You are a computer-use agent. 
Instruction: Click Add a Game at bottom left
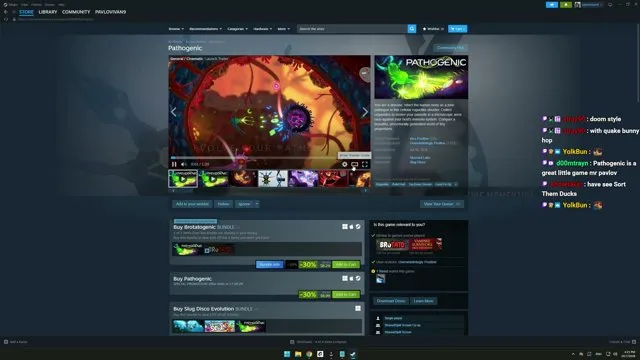click(x=16, y=342)
